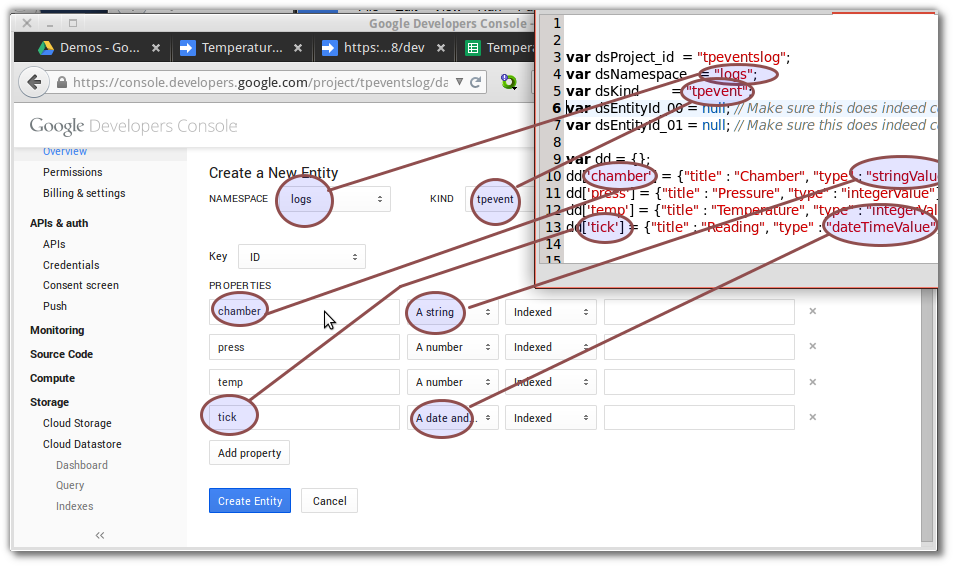Click the tick property name field
954x567 pixels.
point(304,417)
